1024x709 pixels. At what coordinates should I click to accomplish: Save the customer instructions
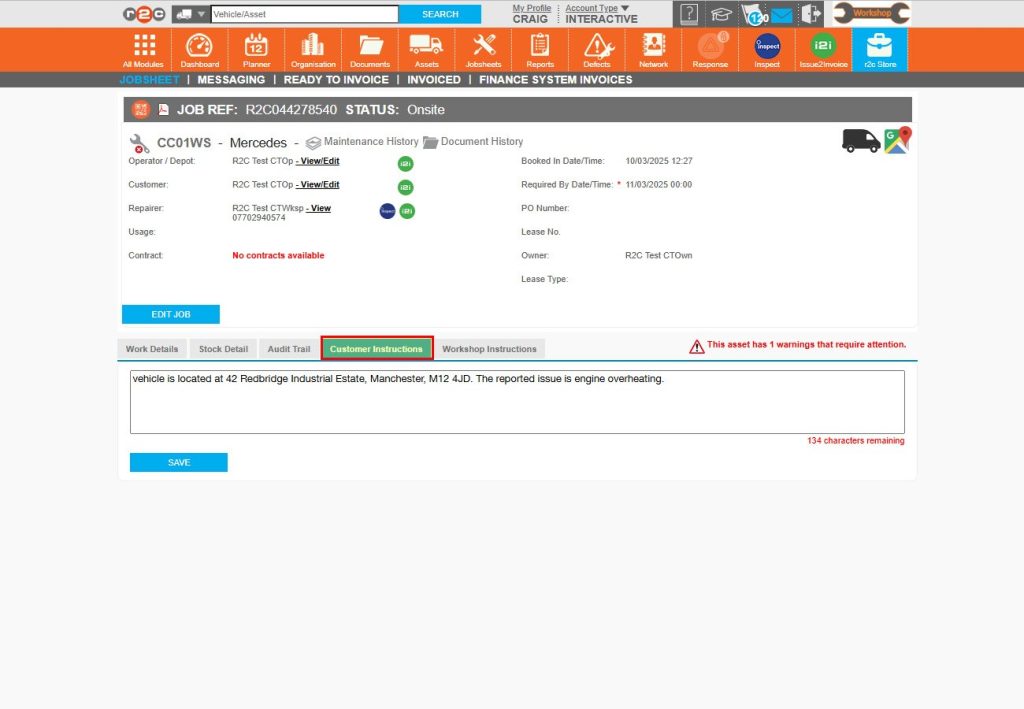click(x=178, y=462)
